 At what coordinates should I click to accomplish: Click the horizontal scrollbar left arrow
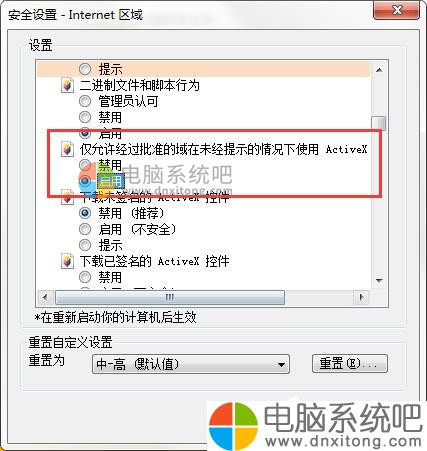click(x=45, y=297)
